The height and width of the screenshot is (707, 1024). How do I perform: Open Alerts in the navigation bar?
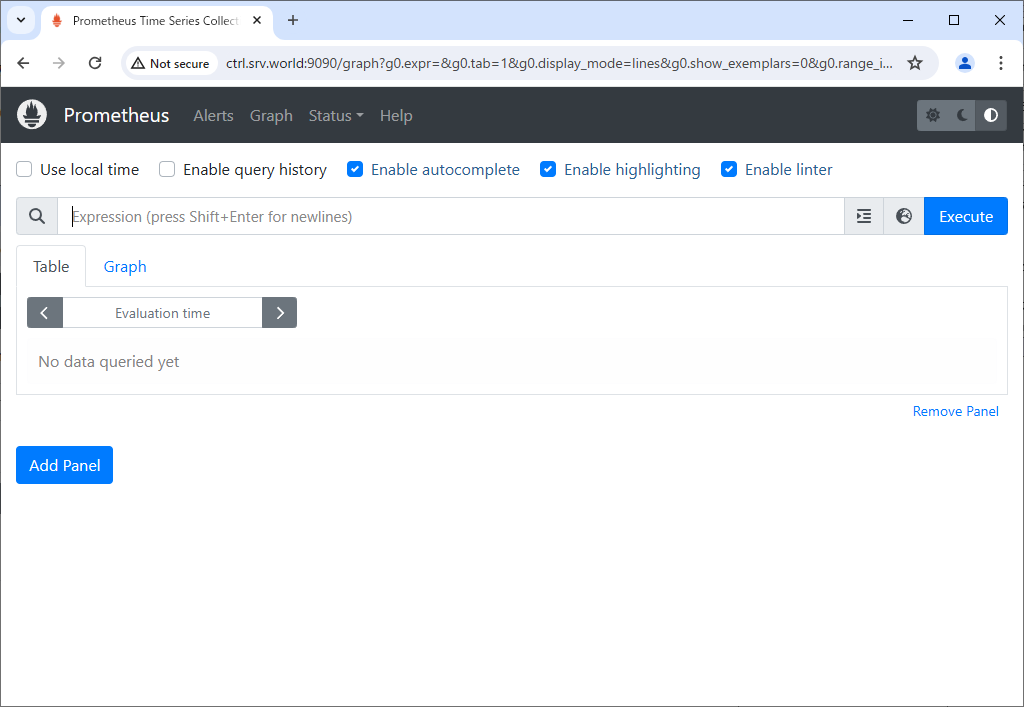tap(213, 116)
